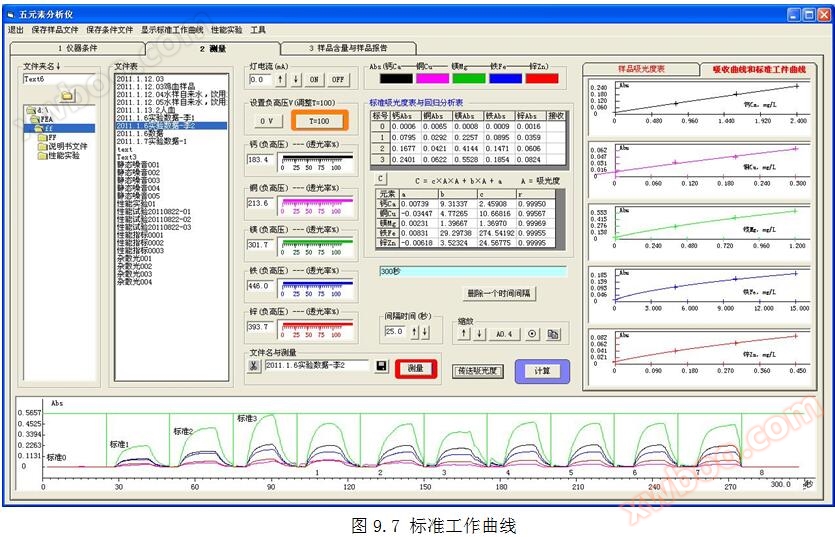Screen dimensions: 835x537
Task: Click the circular target icon in zoom group
Action: (531, 333)
